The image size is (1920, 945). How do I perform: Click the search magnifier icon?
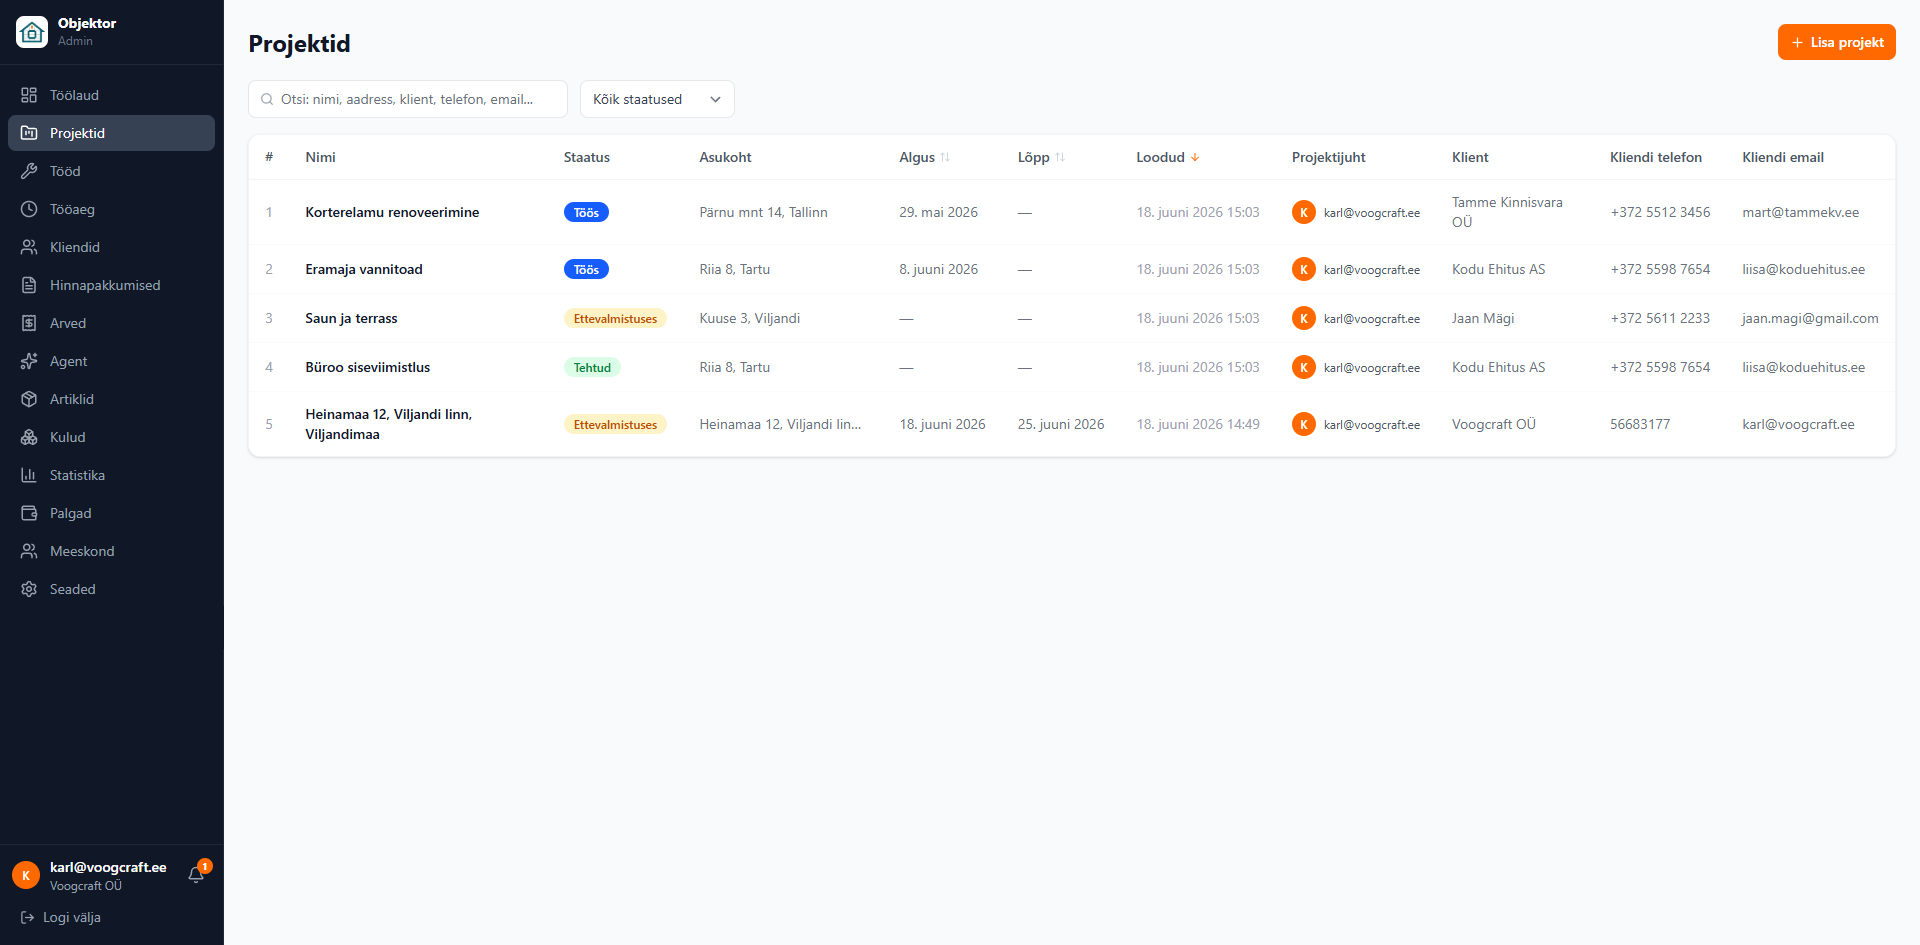267,99
